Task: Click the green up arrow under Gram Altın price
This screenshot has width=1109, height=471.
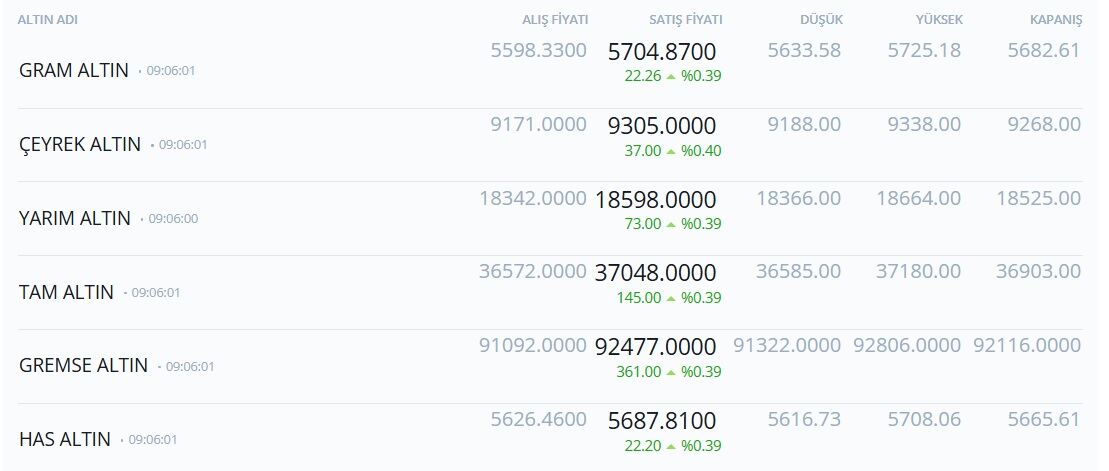Action: pyautogui.click(x=671, y=76)
